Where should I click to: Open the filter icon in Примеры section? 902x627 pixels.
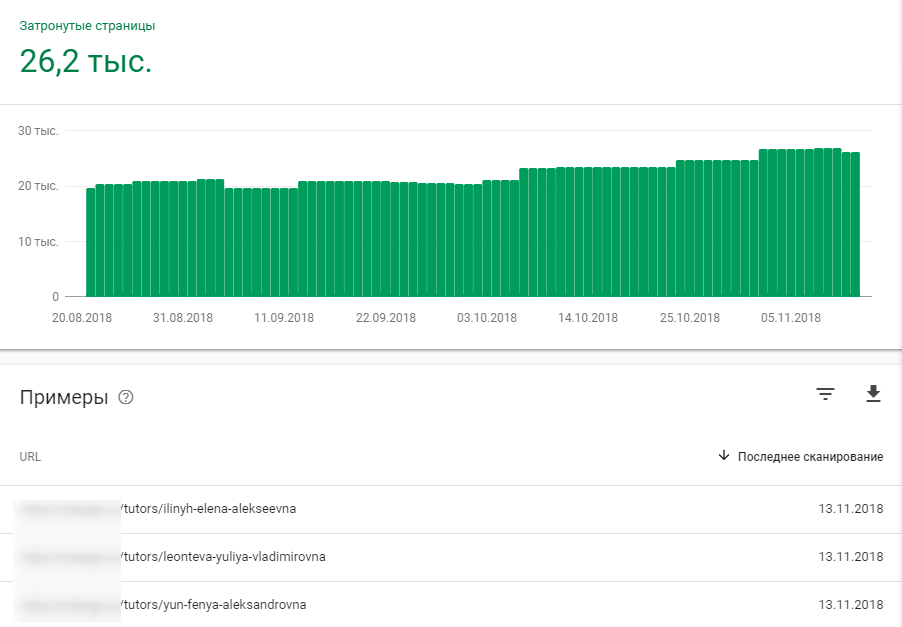825,394
